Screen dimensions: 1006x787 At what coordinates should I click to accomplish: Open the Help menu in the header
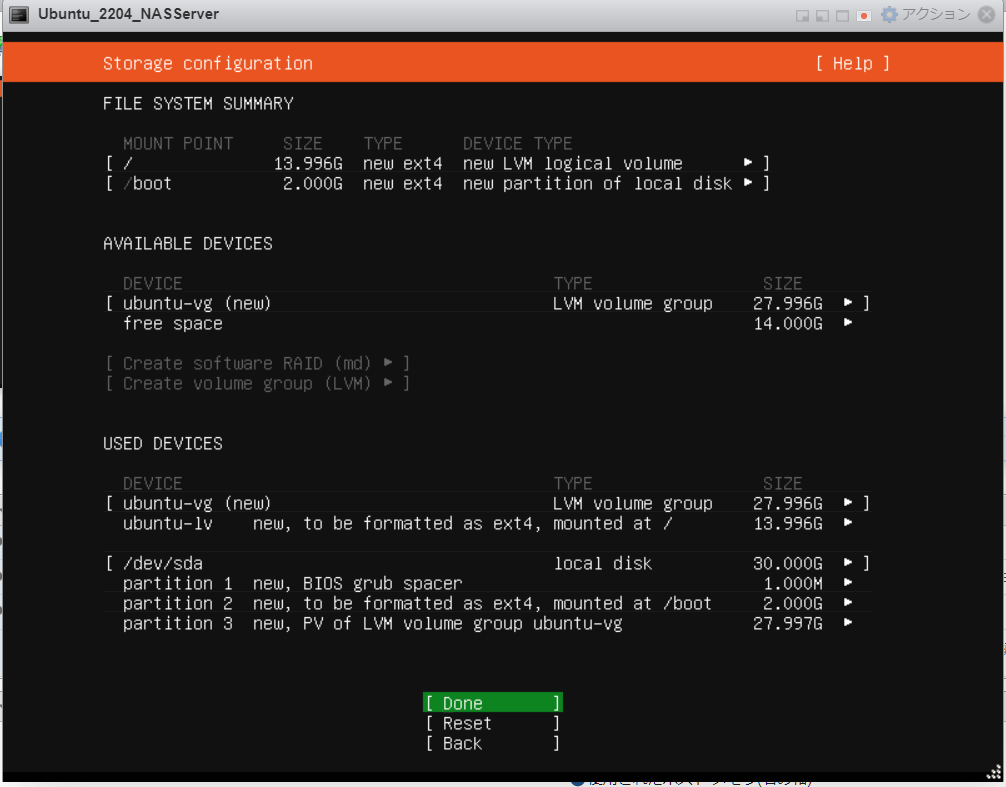point(852,63)
